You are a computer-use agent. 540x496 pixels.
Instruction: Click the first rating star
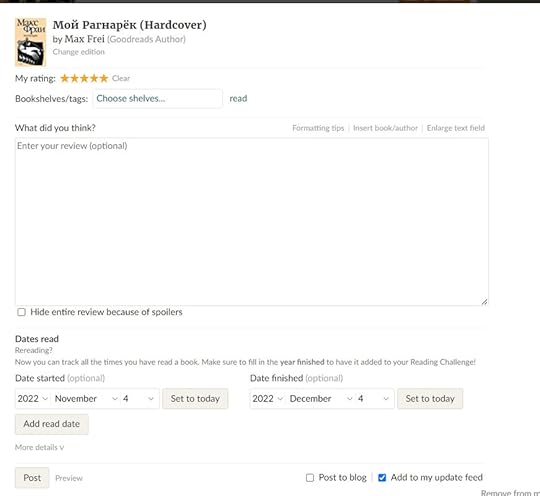click(64, 79)
